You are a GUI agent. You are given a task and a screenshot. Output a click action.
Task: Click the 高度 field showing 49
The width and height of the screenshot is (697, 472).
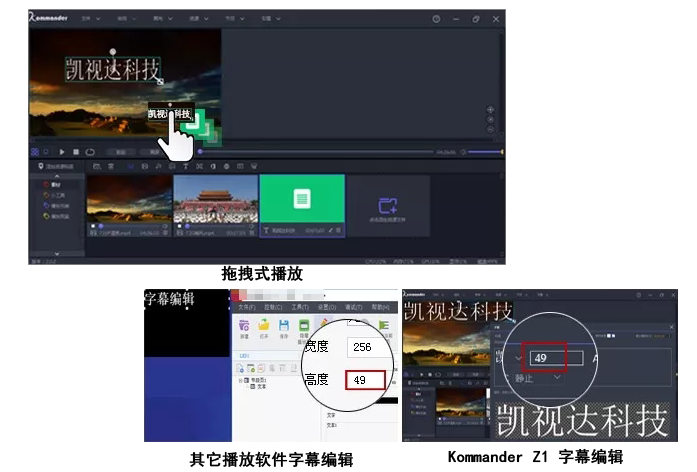[x=365, y=380]
